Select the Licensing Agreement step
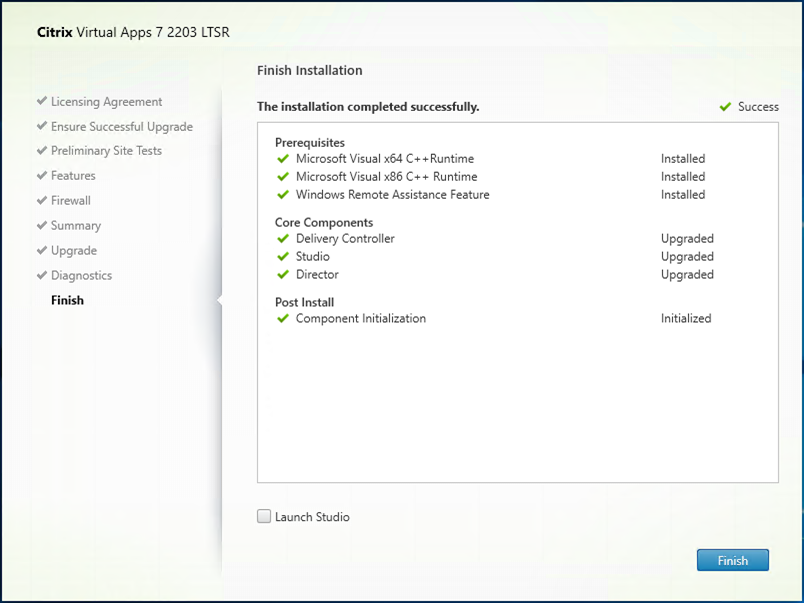This screenshot has height=603, width=804. (106, 102)
